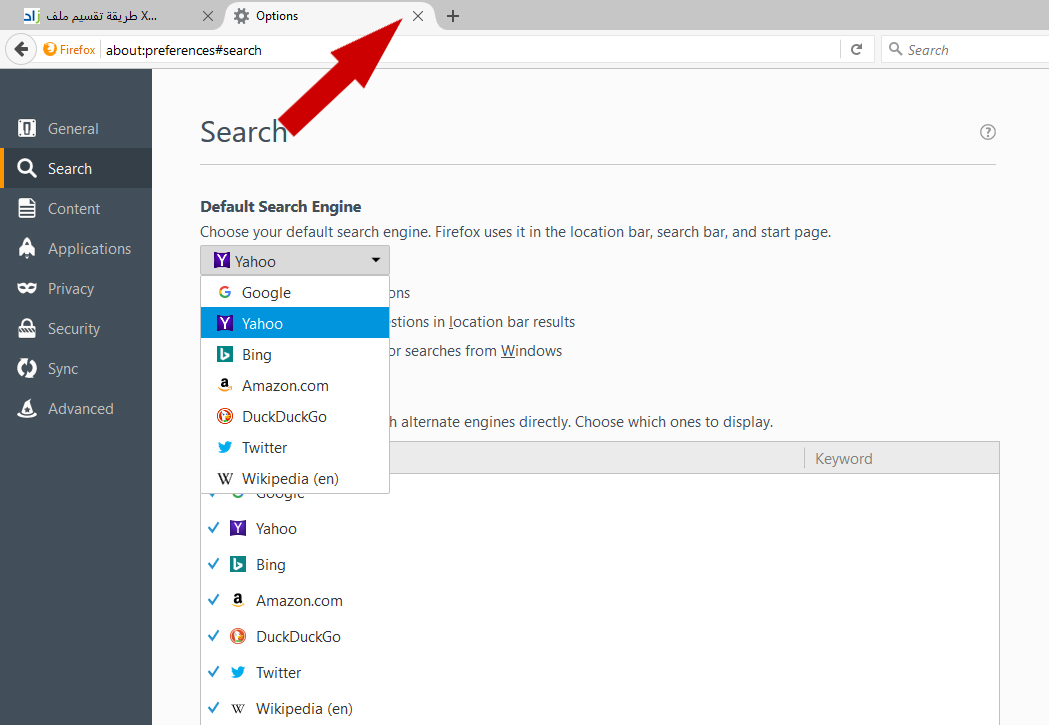Choose Google from the open dropdown list
This screenshot has height=725, width=1049.
295,292
